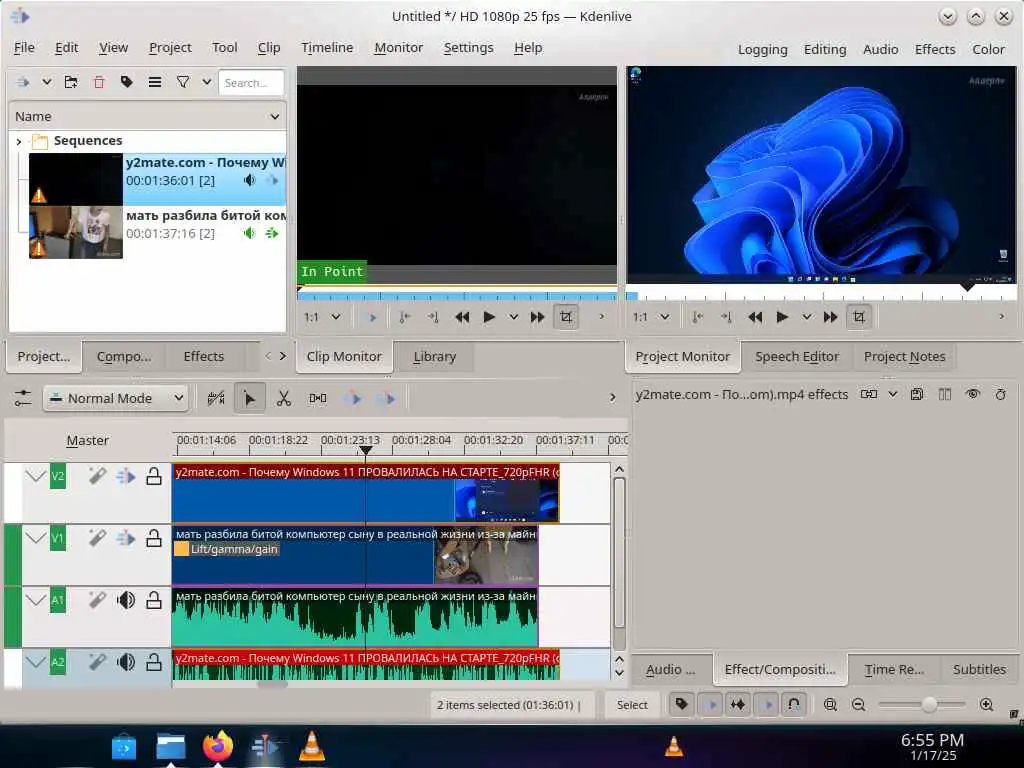This screenshot has width=1024, height=768.
Task: Fast forward in the Clip Monitor
Action: click(537, 317)
